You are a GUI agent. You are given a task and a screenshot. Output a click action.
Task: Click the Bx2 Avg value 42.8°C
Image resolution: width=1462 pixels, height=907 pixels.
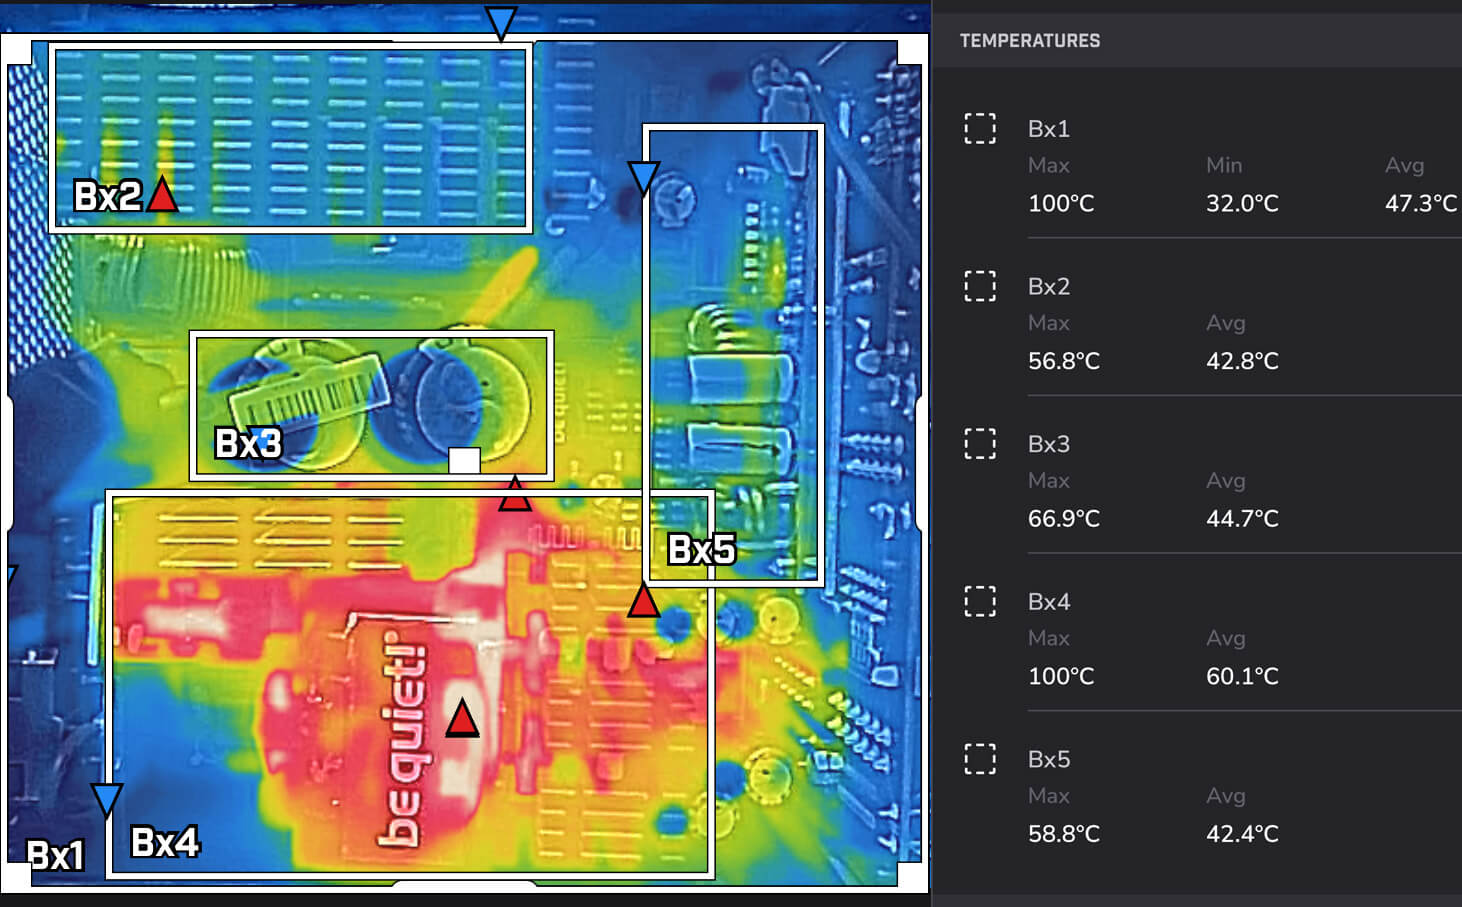pos(1242,361)
